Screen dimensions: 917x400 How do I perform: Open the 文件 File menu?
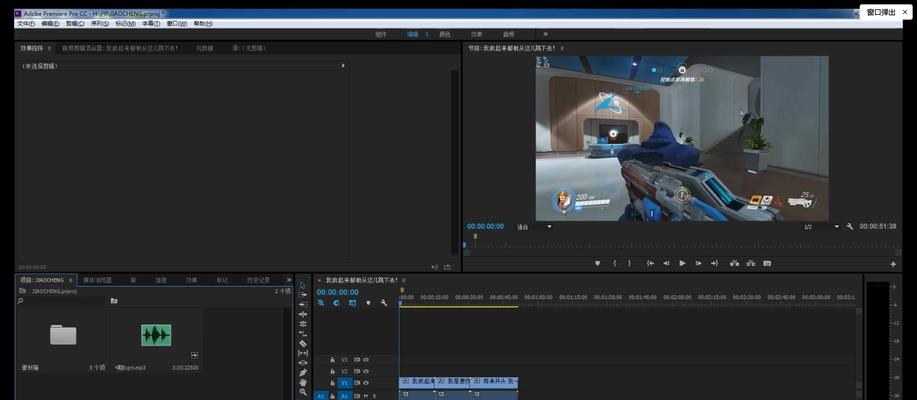point(26,24)
